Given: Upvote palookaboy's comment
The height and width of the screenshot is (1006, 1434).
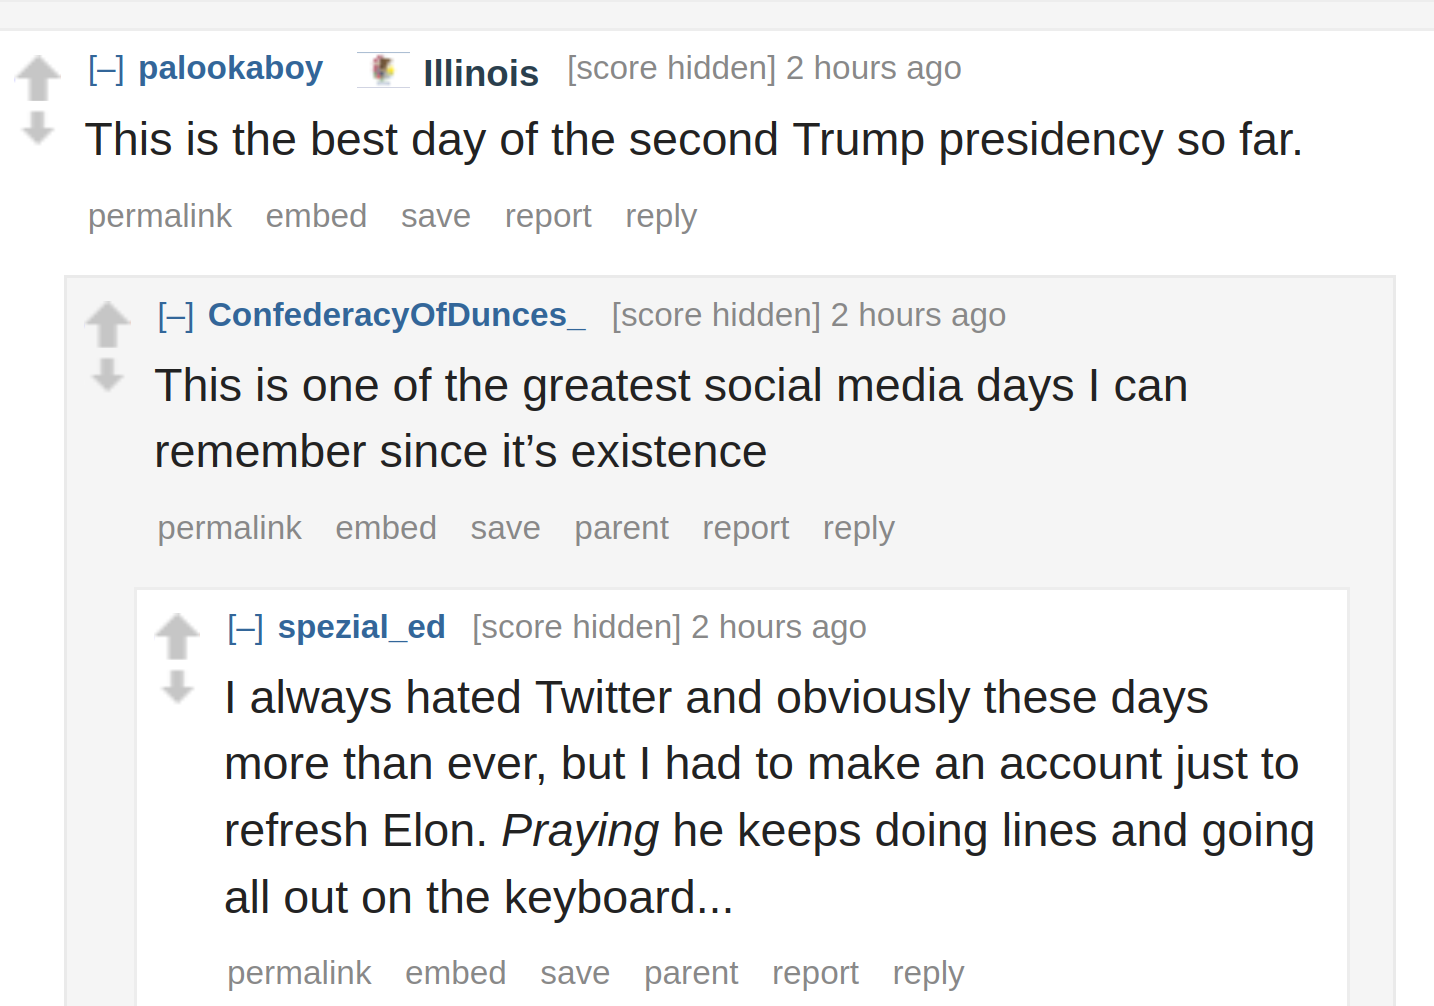Looking at the screenshot, I should pyautogui.click(x=38, y=79).
